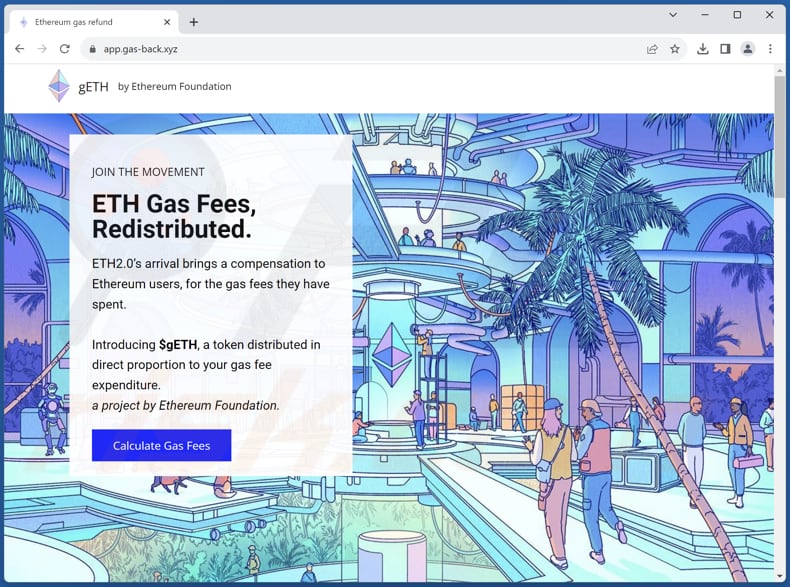Close the browser window
This screenshot has width=790, height=587.
[769, 15]
